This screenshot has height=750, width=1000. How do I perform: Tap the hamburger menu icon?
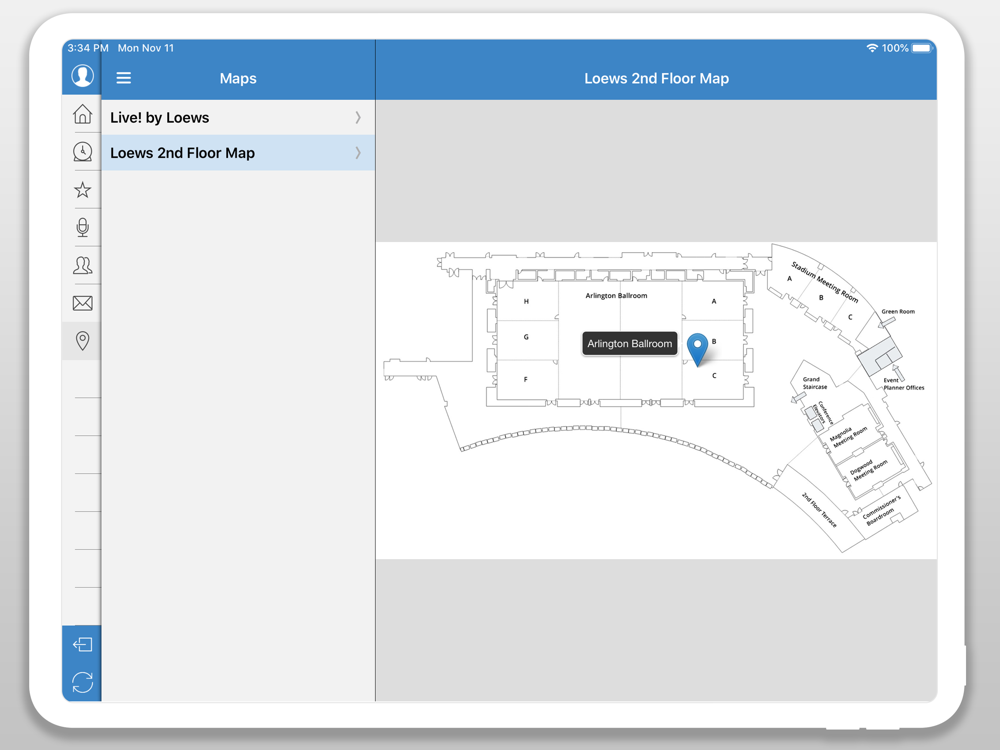[x=124, y=78]
